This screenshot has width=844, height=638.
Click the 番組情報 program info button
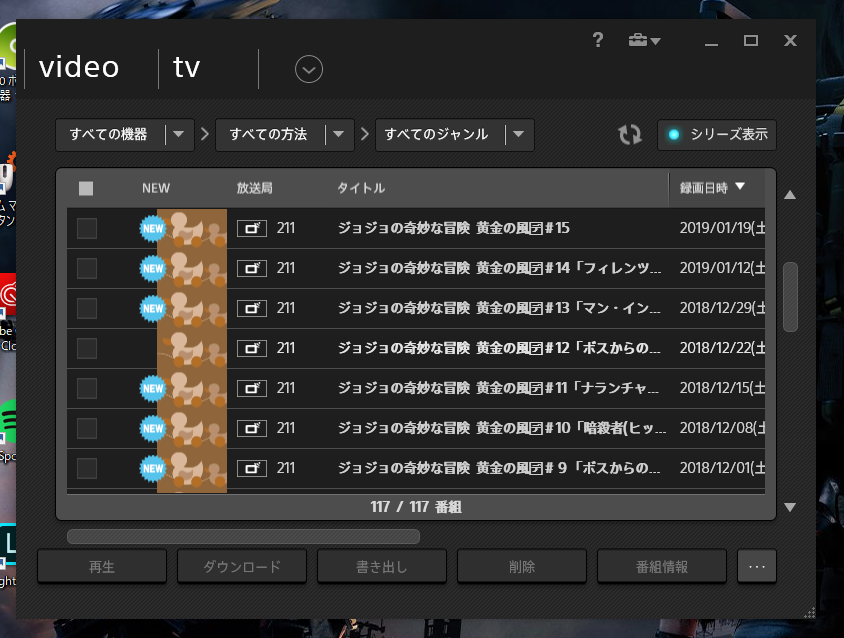point(662,566)
